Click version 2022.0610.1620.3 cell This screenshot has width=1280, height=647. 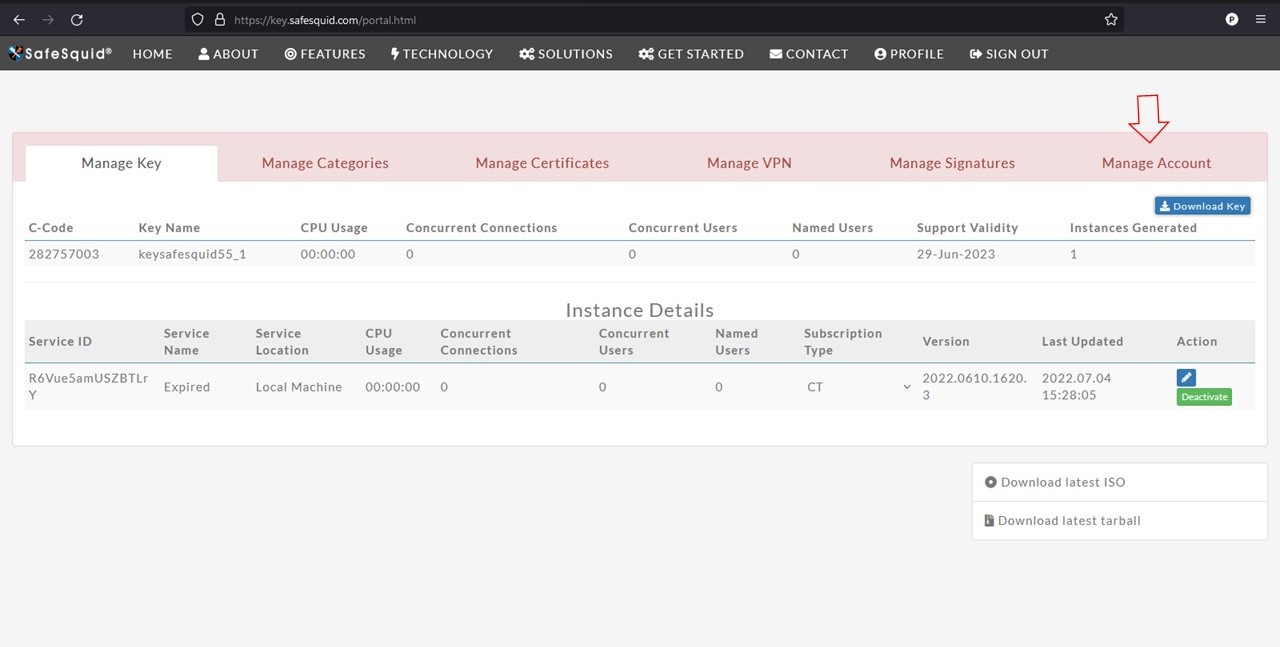pyautogui.click(x=975, y=387)
